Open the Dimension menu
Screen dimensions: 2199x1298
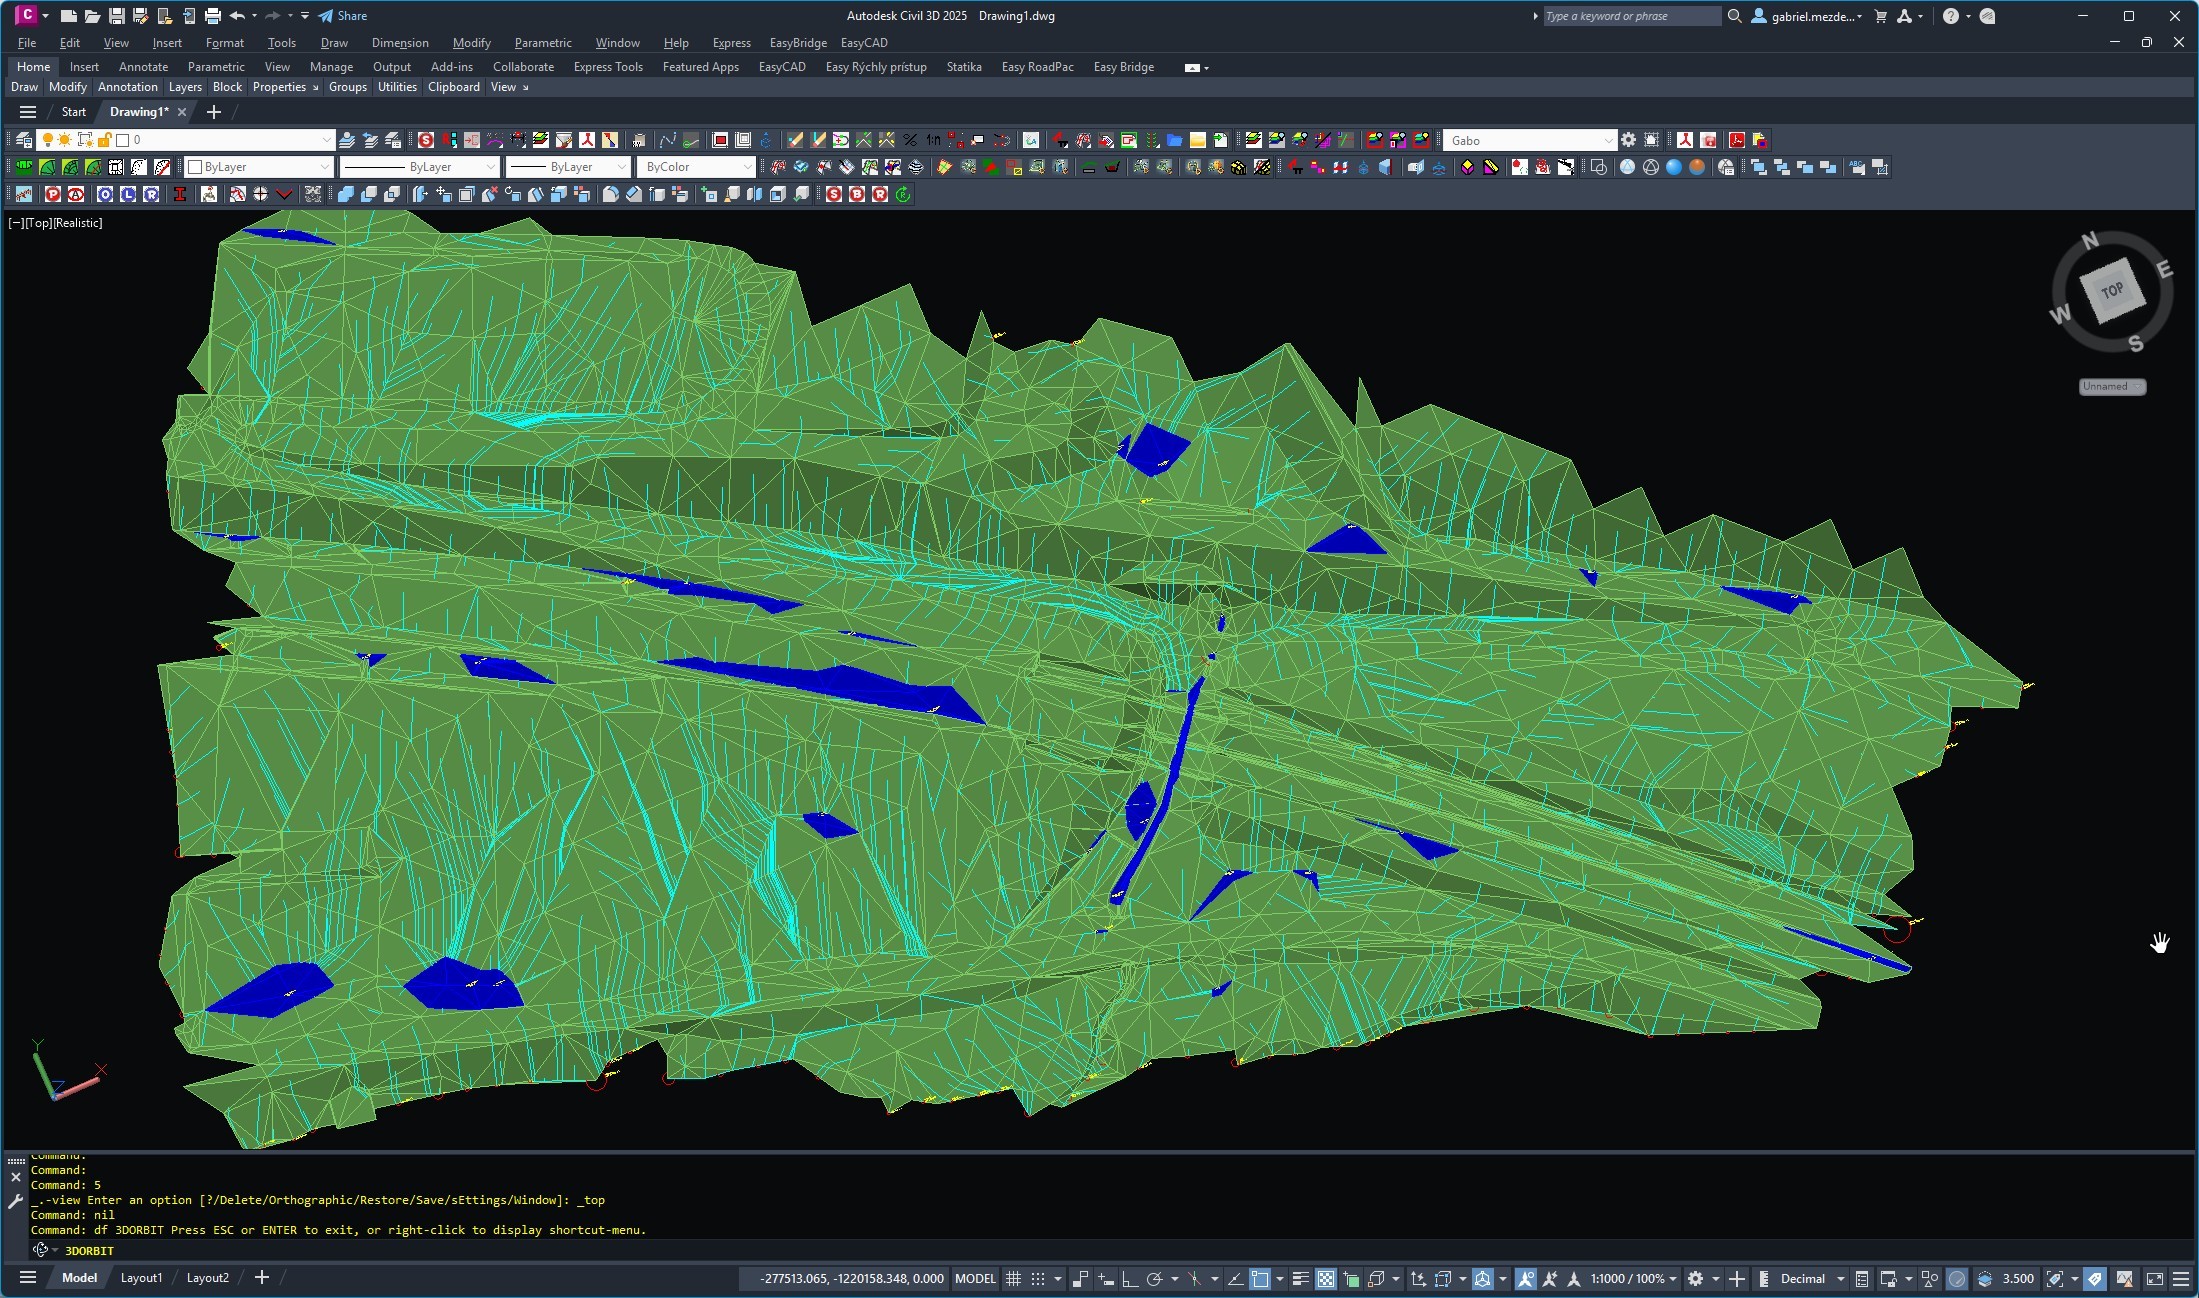(x=399, y=43)
